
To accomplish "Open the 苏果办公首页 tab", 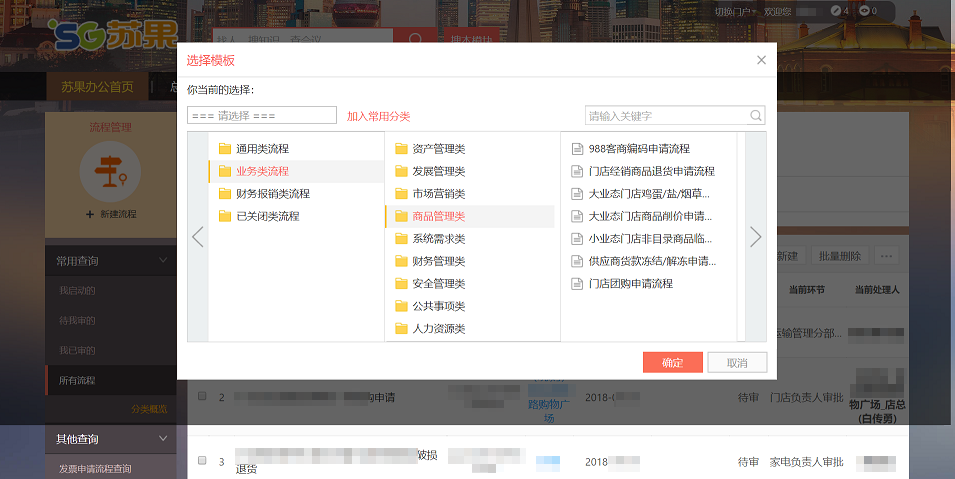I will [97, 87].
